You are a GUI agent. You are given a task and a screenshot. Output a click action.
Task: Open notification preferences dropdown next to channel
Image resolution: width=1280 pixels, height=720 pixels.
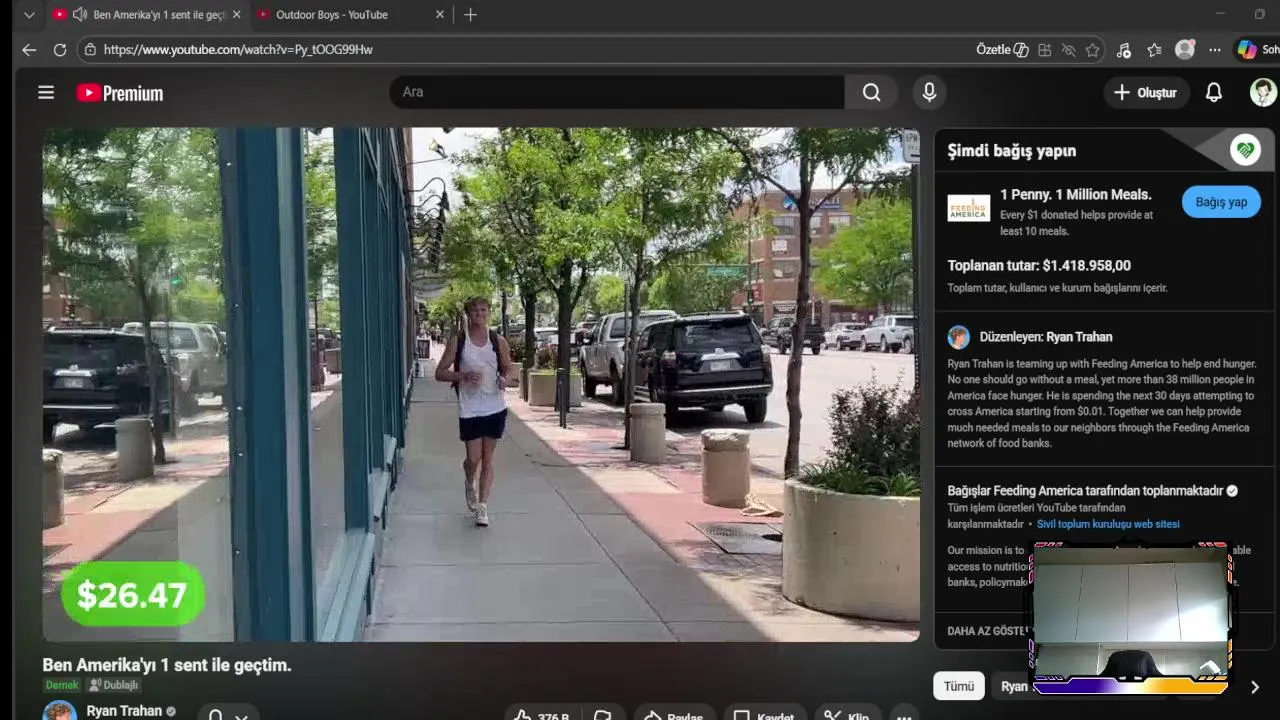(x=228, y=714)
